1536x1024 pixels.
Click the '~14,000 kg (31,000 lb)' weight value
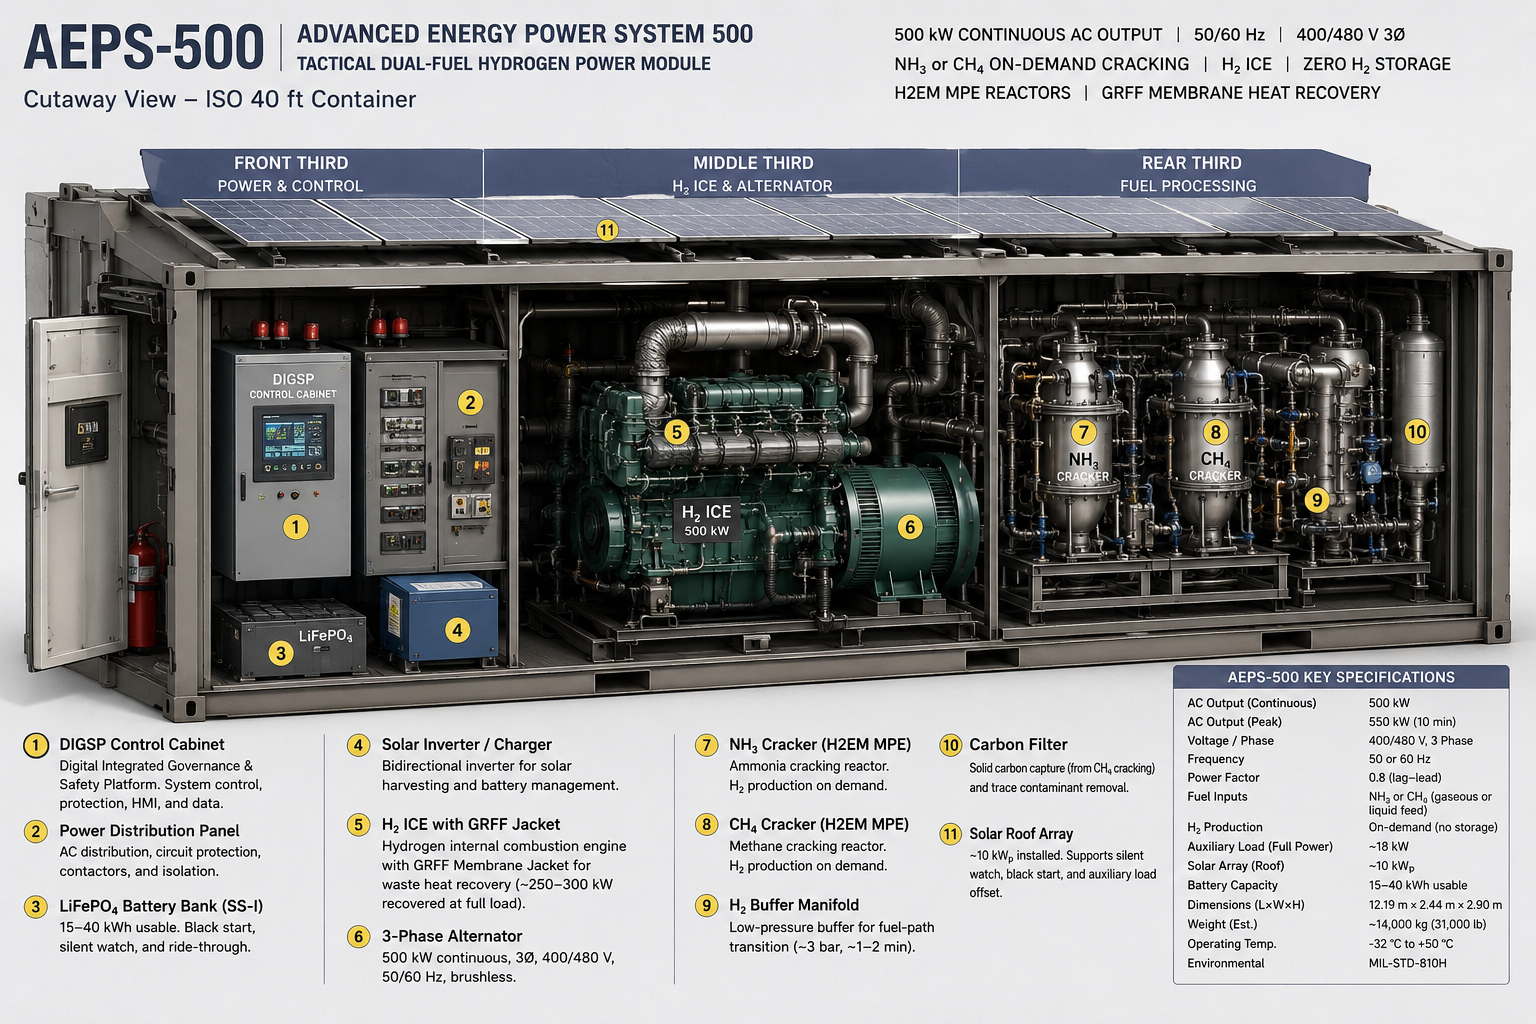(x=1427, y=925)
